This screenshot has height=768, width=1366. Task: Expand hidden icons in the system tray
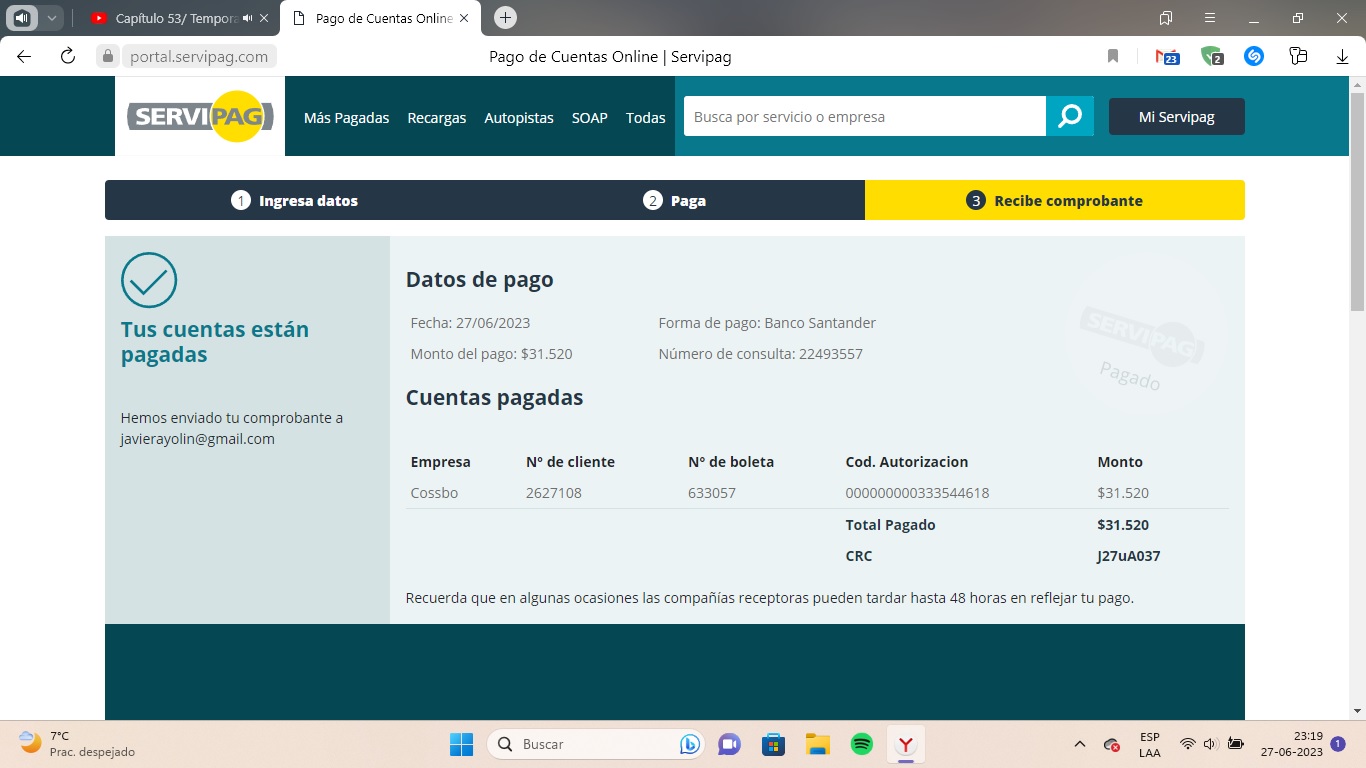point(1079,744)
